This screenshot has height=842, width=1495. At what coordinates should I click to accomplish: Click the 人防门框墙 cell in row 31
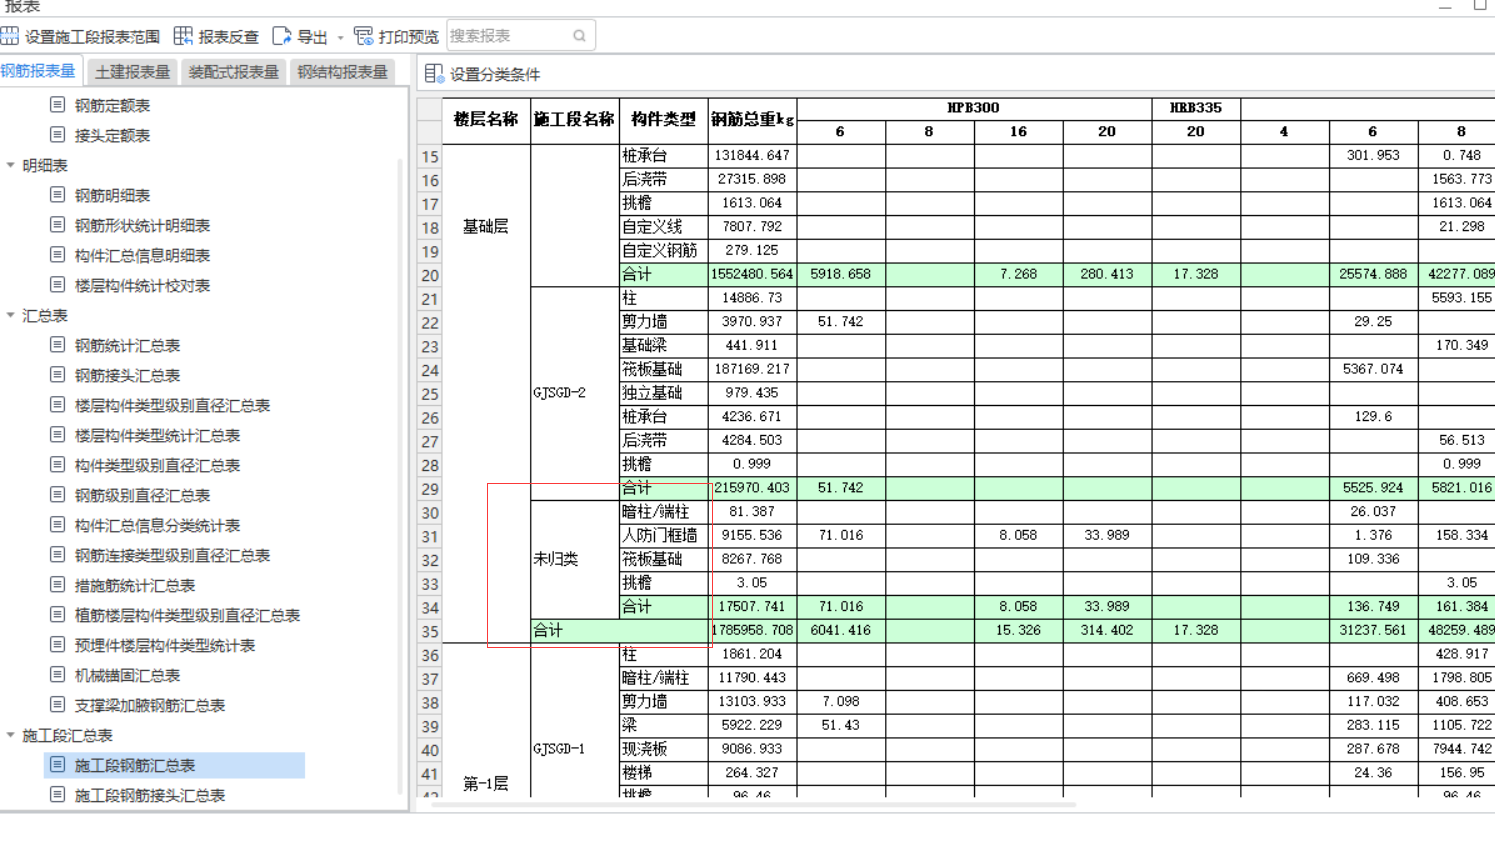663,535
